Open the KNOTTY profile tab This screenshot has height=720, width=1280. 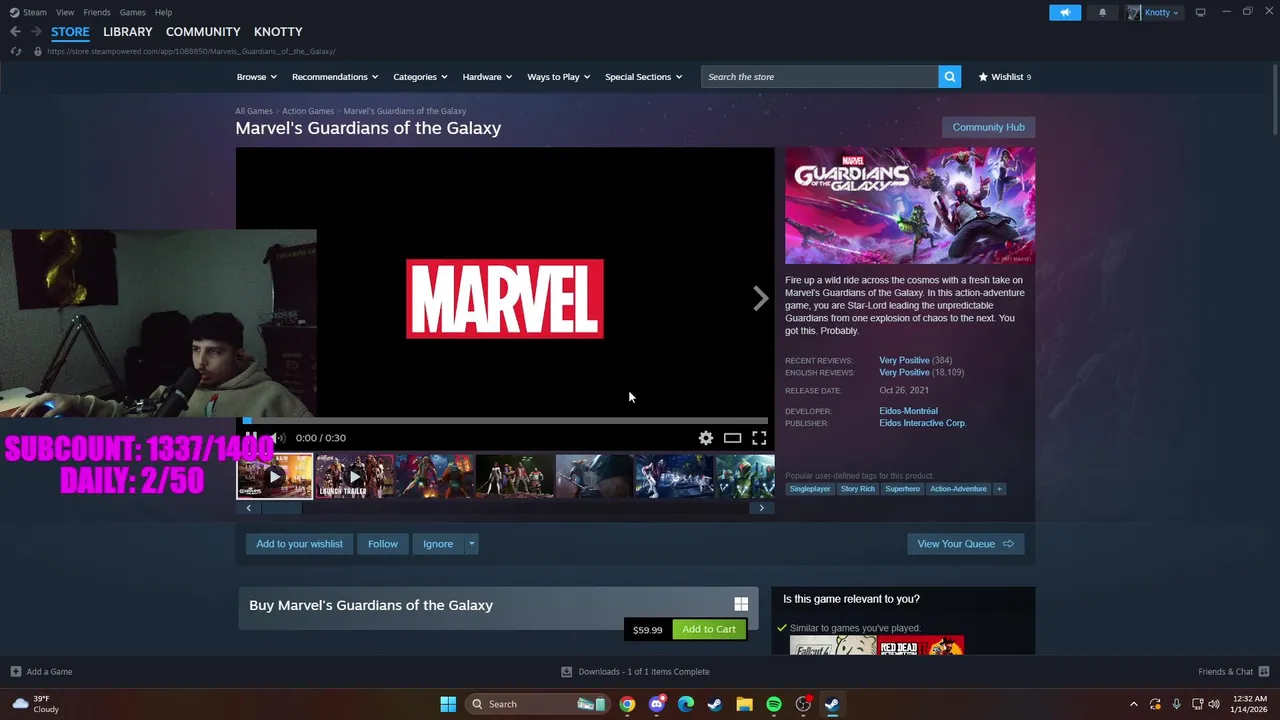pyautogui.click(x=278, y=32)
